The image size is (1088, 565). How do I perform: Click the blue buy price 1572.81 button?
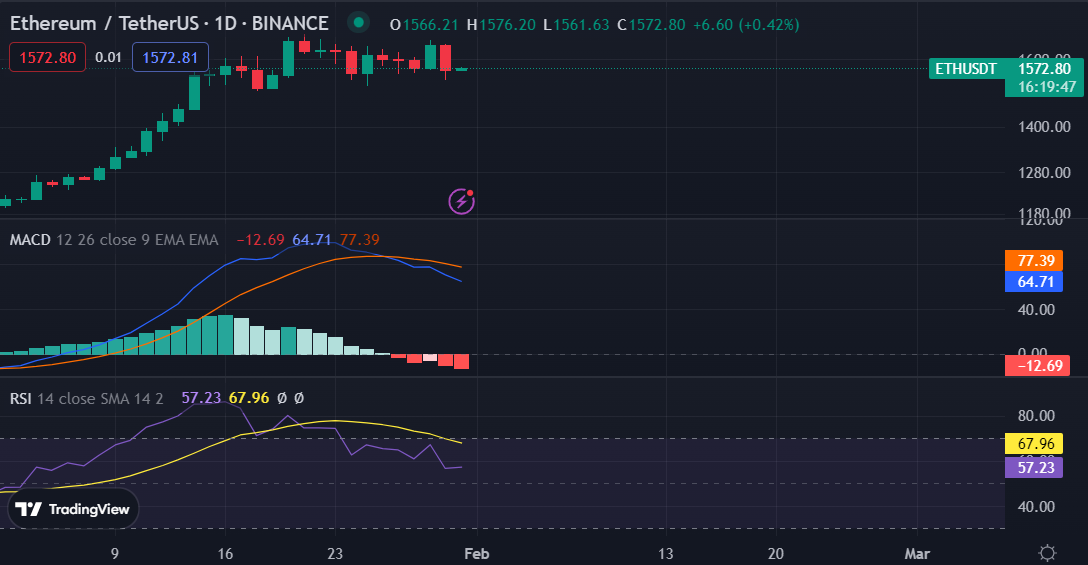tap(170, 57)
